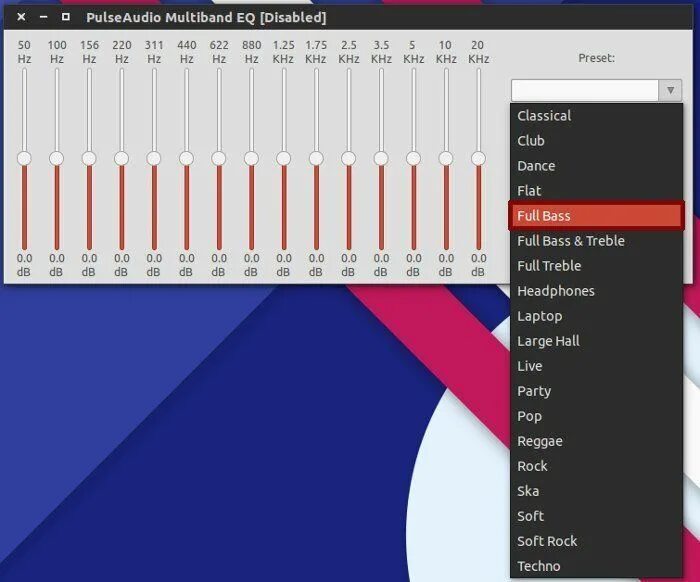Image resolution: width=700 pixels, height=582 pixels.
Task: Pick the Full Treble preset
Action: coord(596,266)
